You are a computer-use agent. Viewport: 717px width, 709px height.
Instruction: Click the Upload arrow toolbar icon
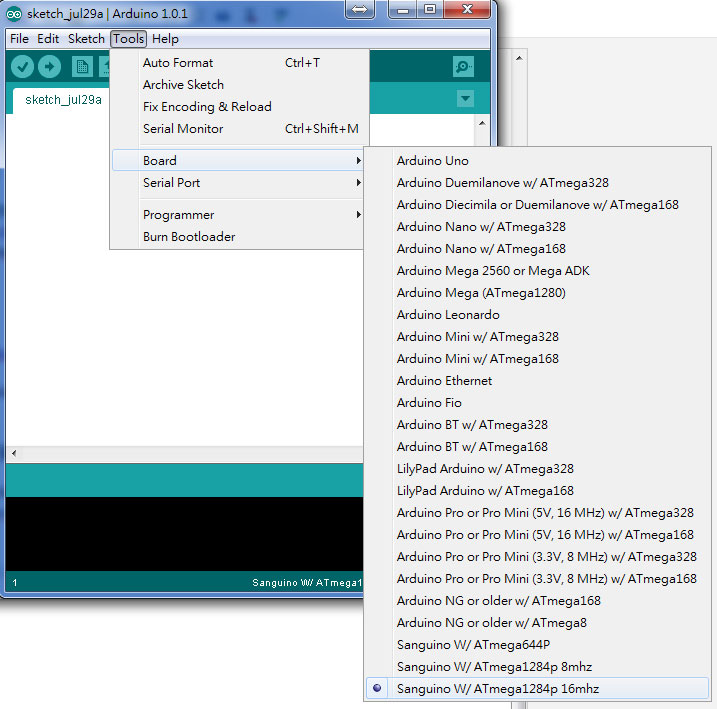click(x=49, y=67)
